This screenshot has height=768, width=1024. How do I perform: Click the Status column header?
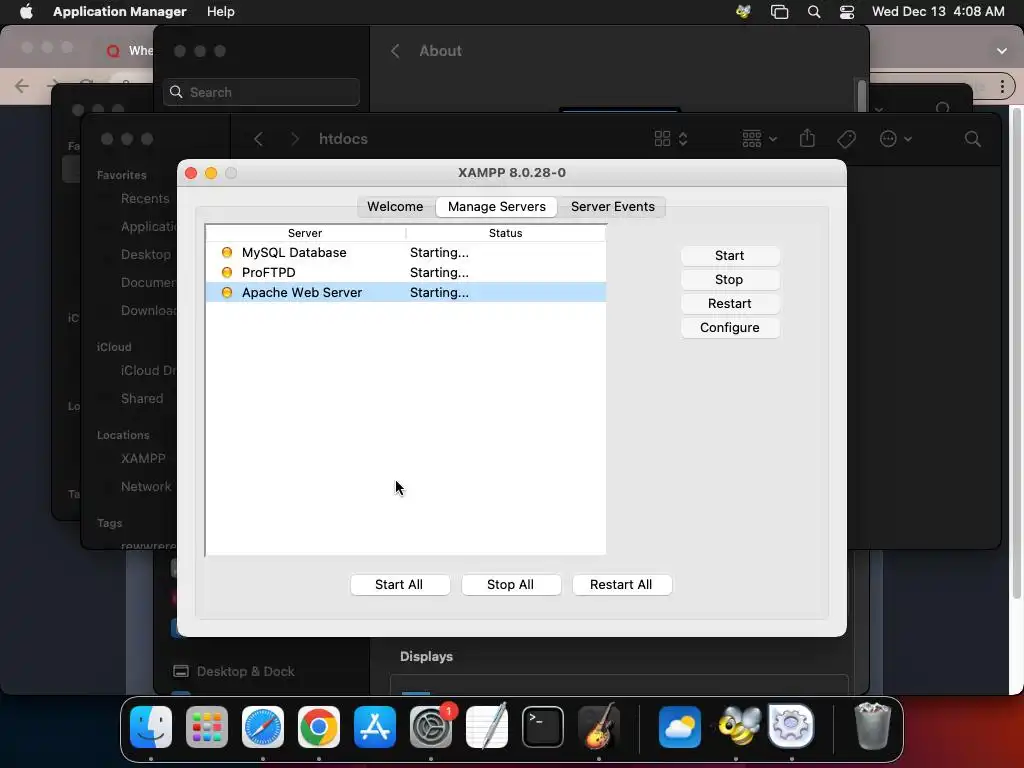pos(505,233)
